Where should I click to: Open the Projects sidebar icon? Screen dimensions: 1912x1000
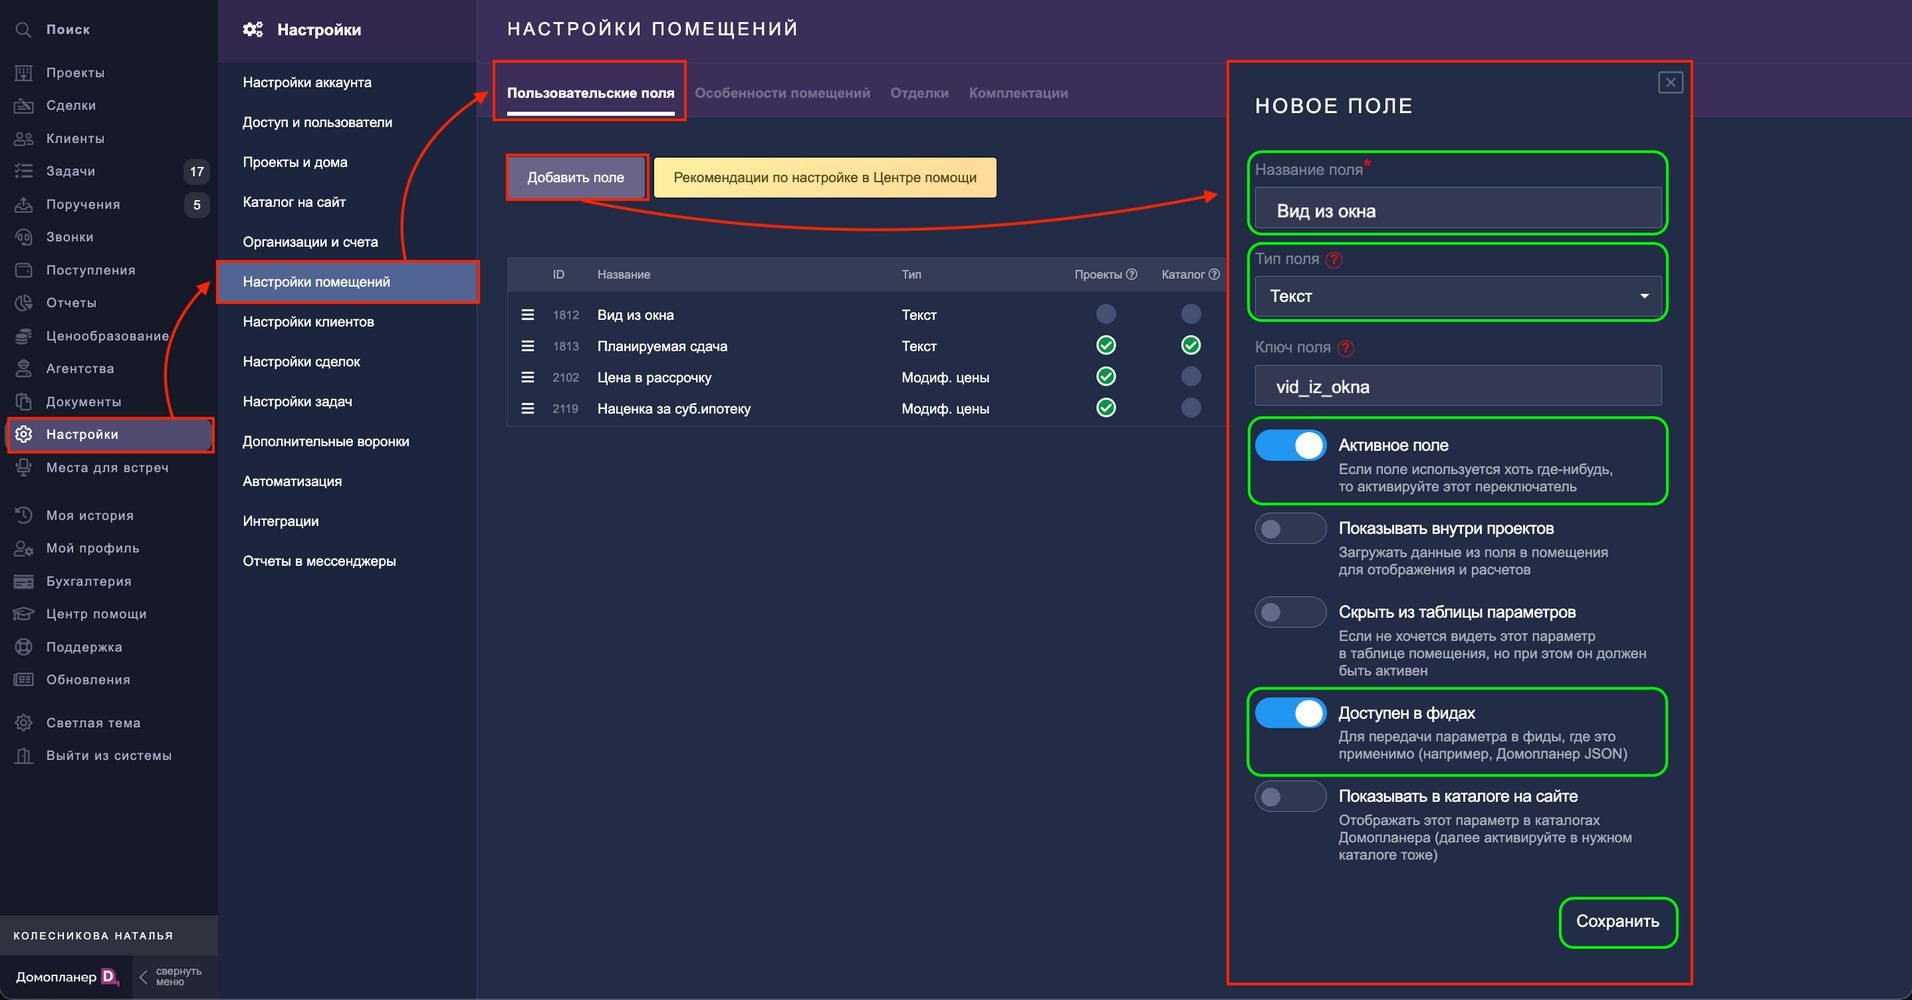click(x=24, y=73)
